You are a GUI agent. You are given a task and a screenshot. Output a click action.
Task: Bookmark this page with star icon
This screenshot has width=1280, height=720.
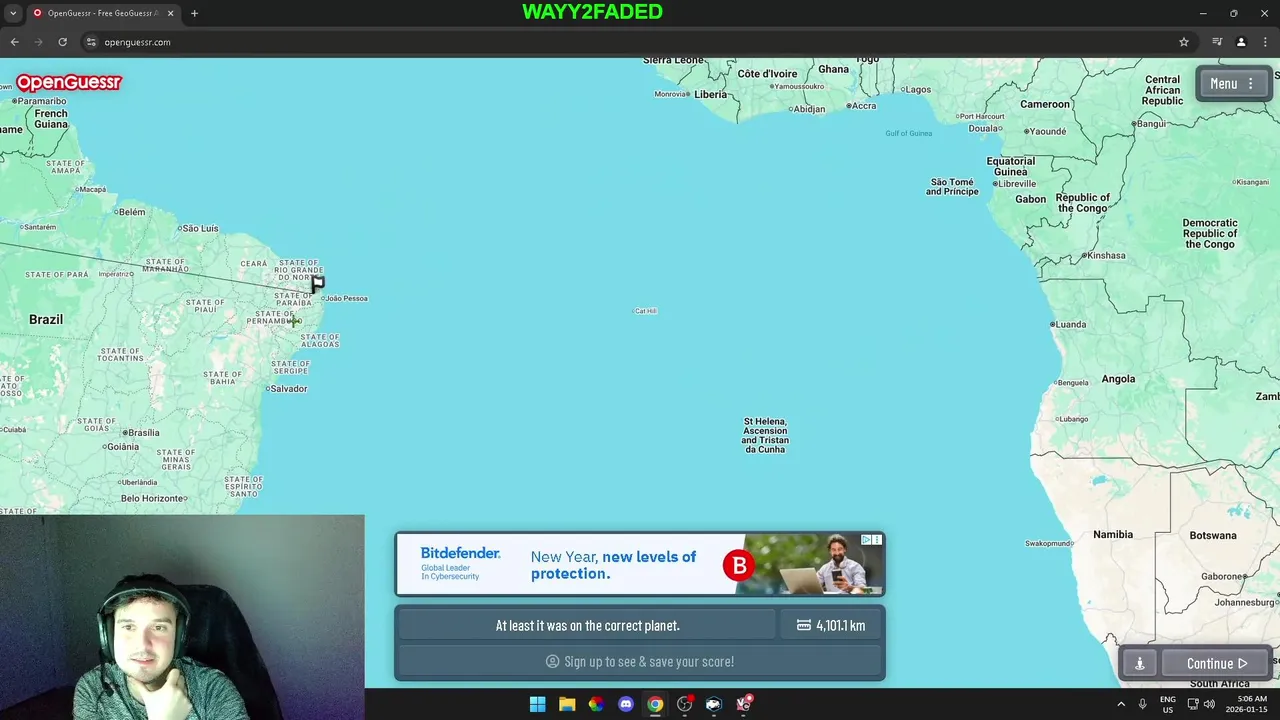pyautogui.click(x=1184, y=42)
